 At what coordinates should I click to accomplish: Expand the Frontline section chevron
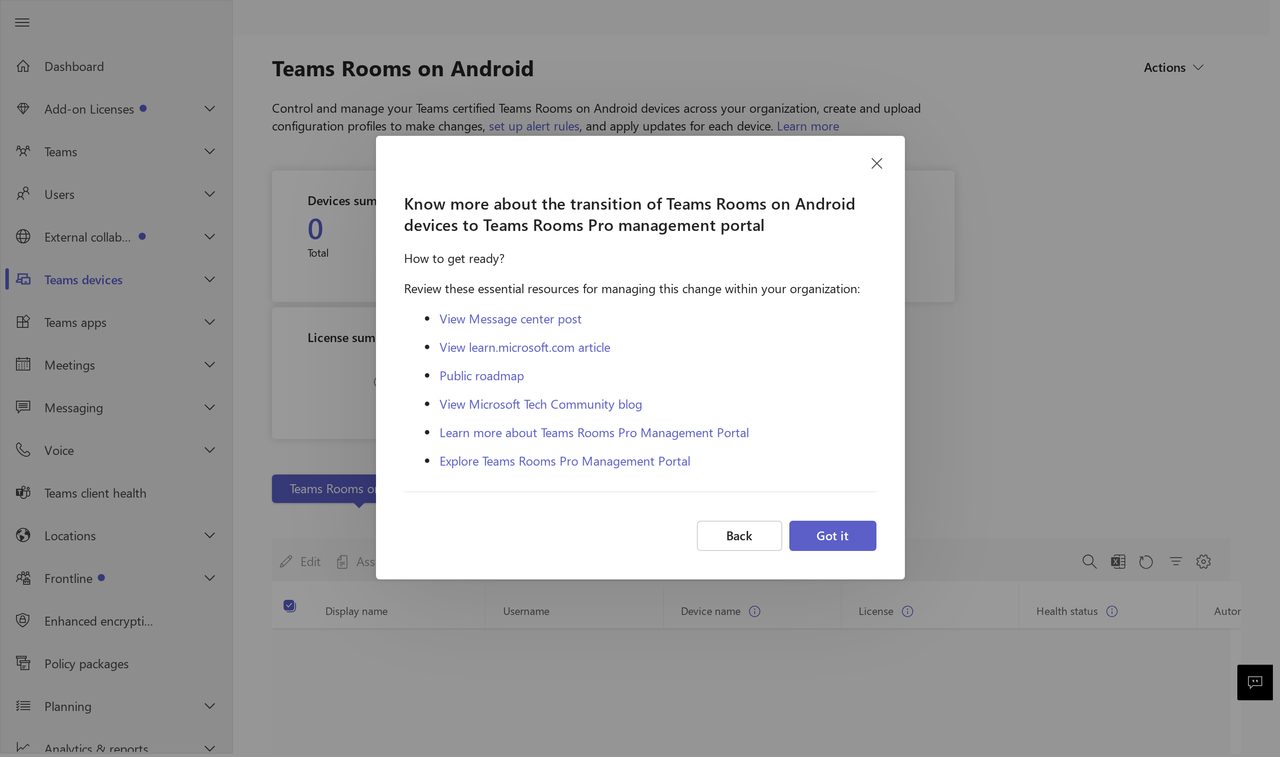(x=210, y=578)
